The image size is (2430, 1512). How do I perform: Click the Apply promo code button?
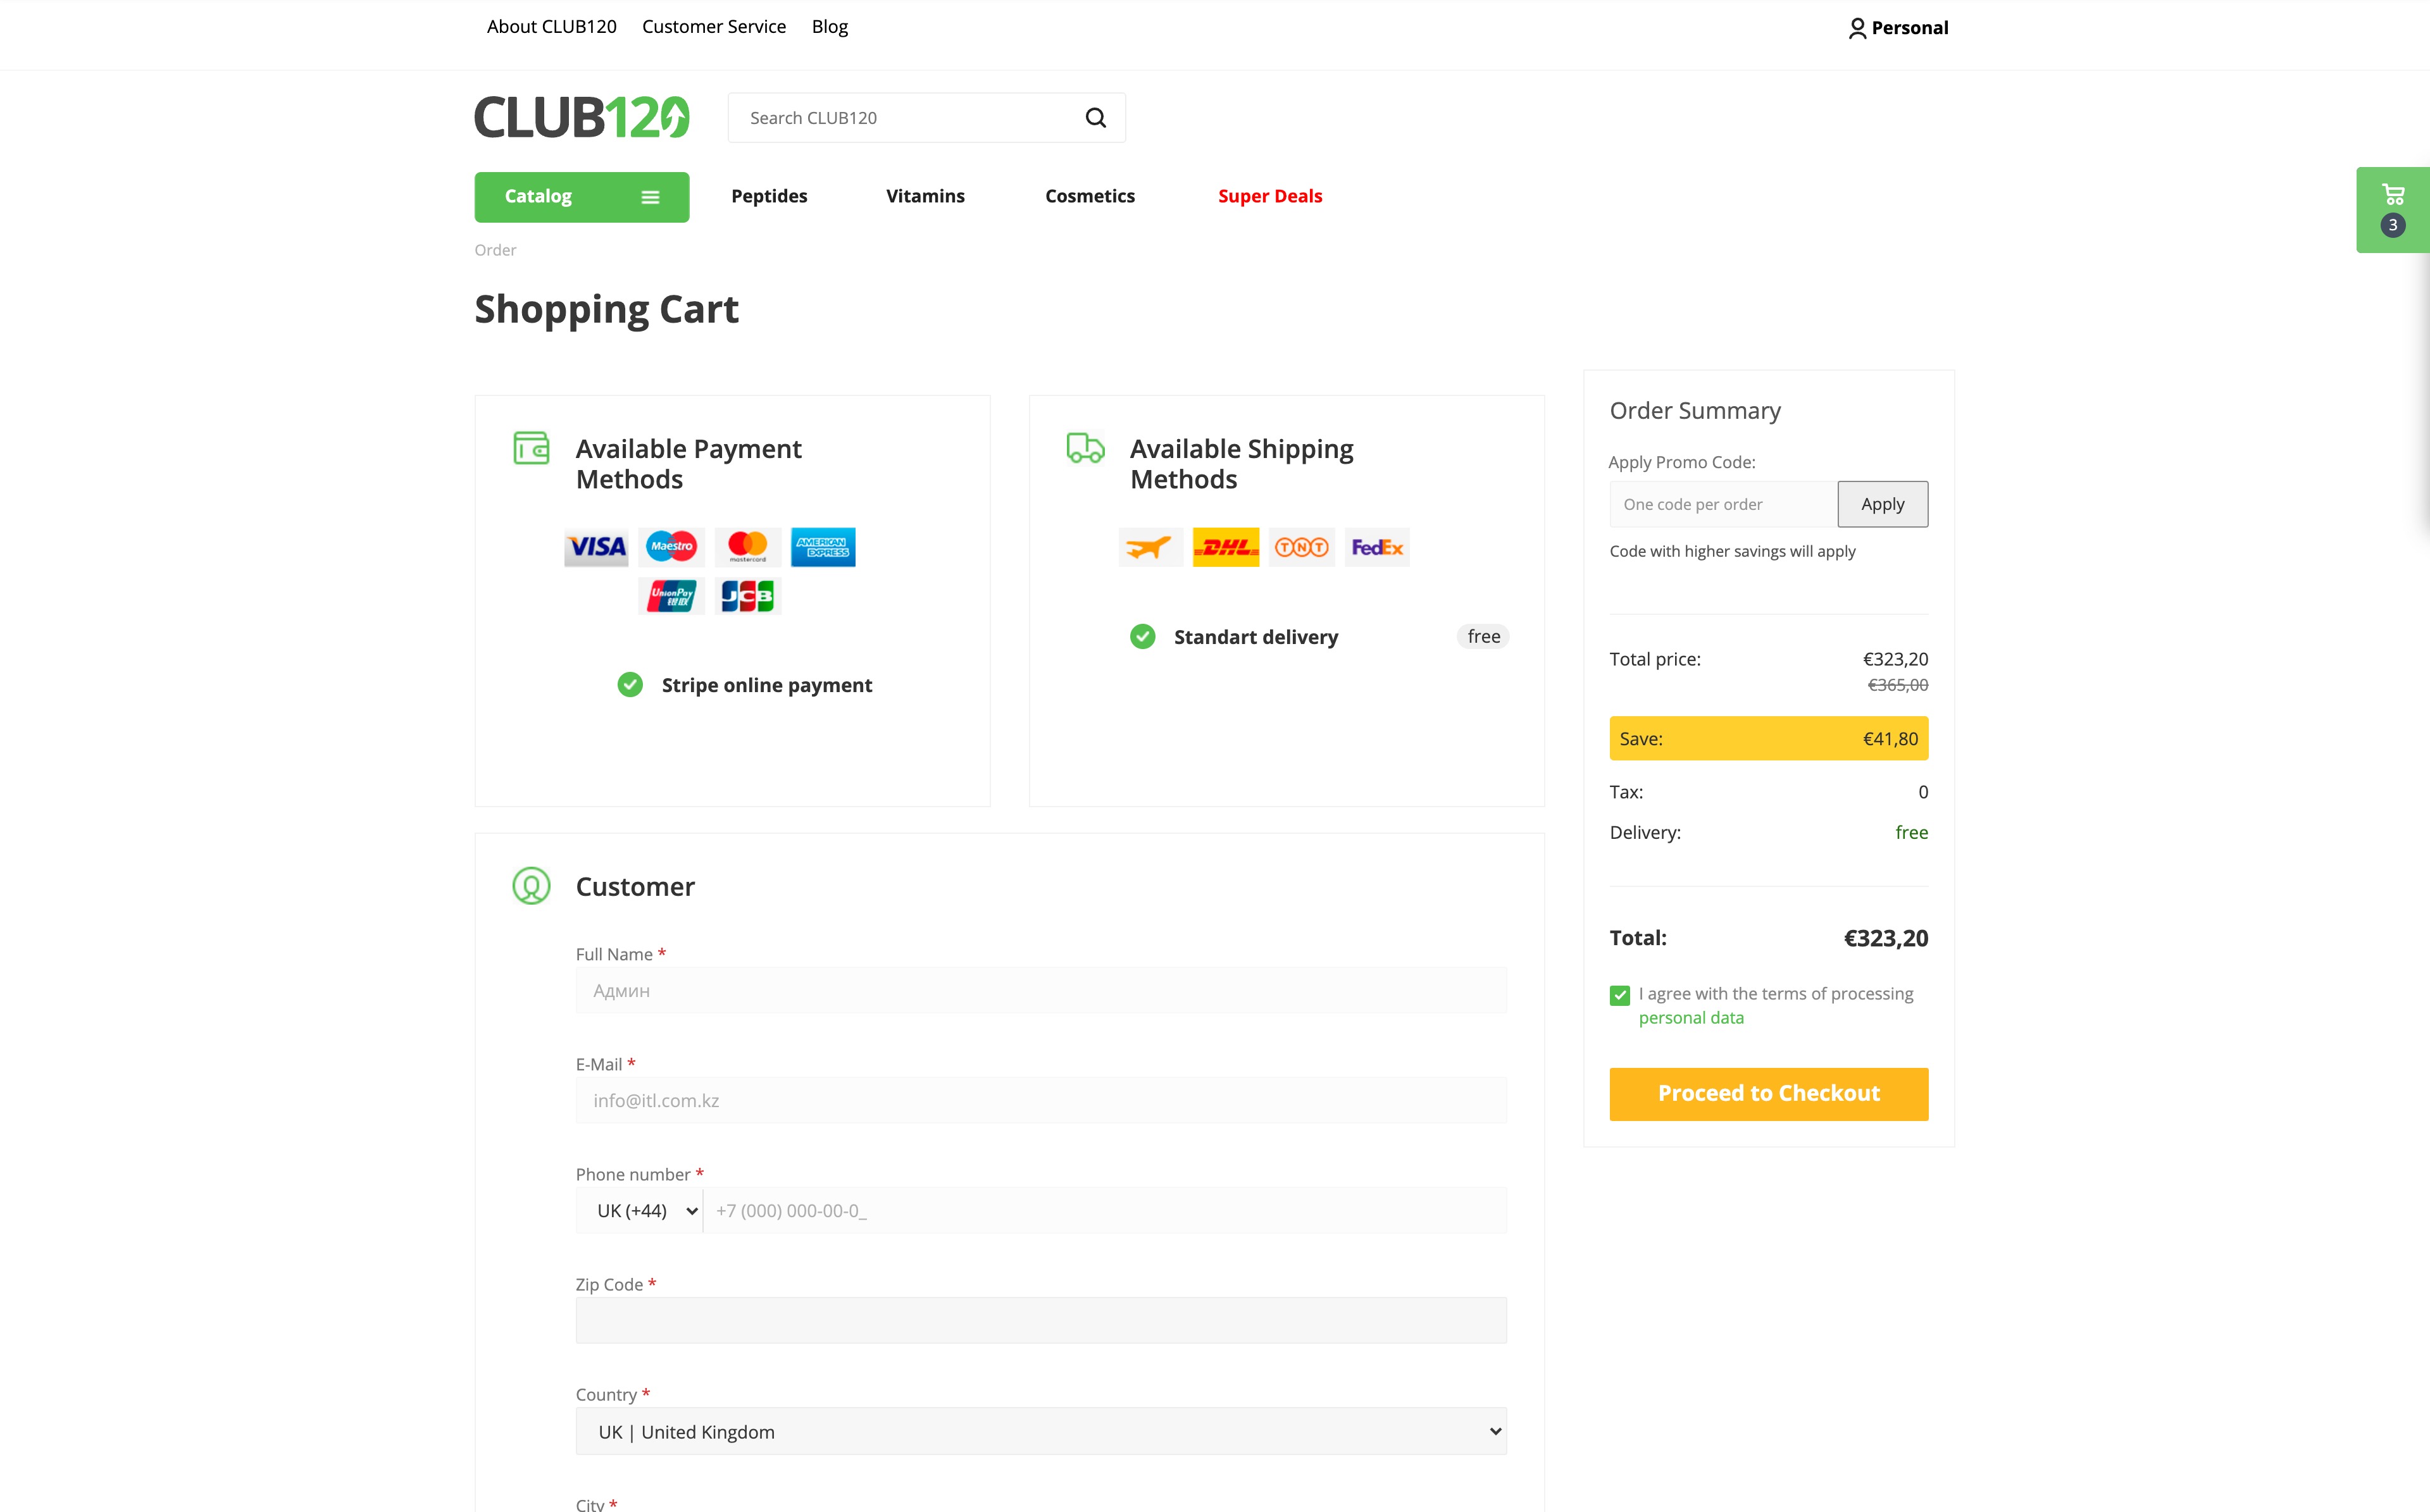tap(1882, 504)
